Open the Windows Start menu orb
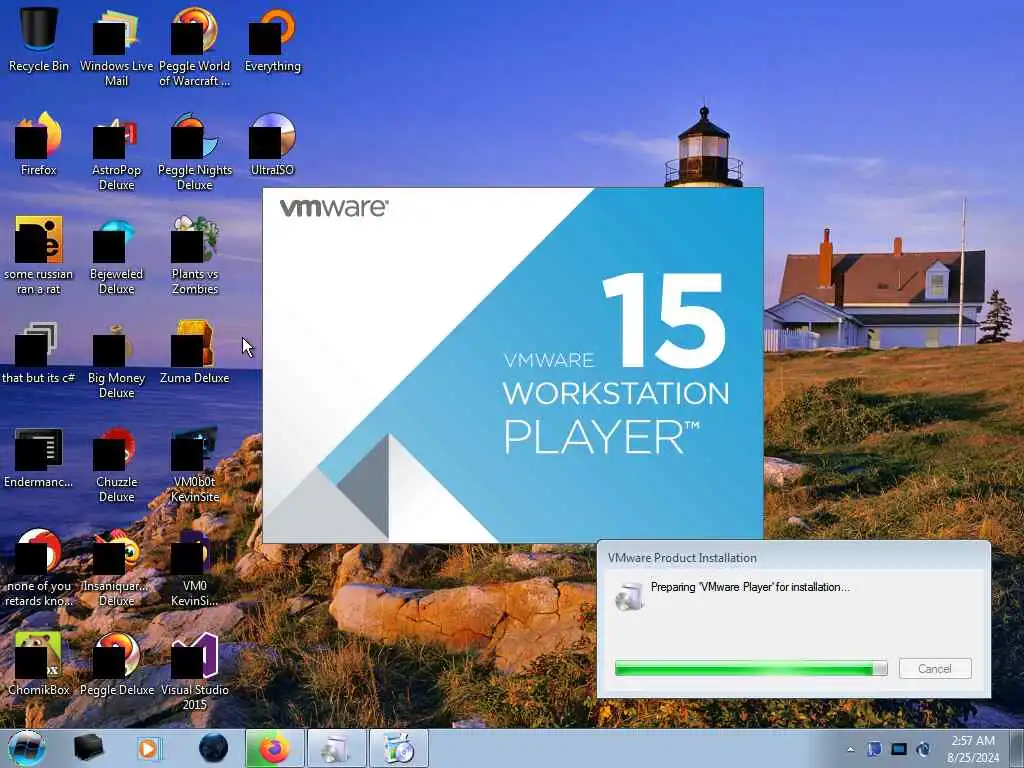Viewport: 1024px width, 768px height. coord(27,748)
